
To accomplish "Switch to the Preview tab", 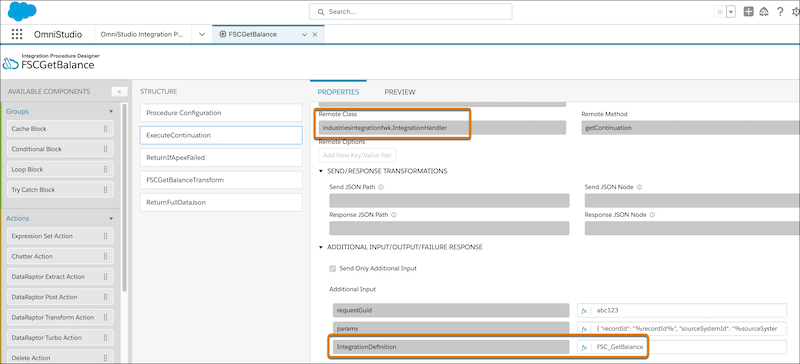I will coord(400,92).
